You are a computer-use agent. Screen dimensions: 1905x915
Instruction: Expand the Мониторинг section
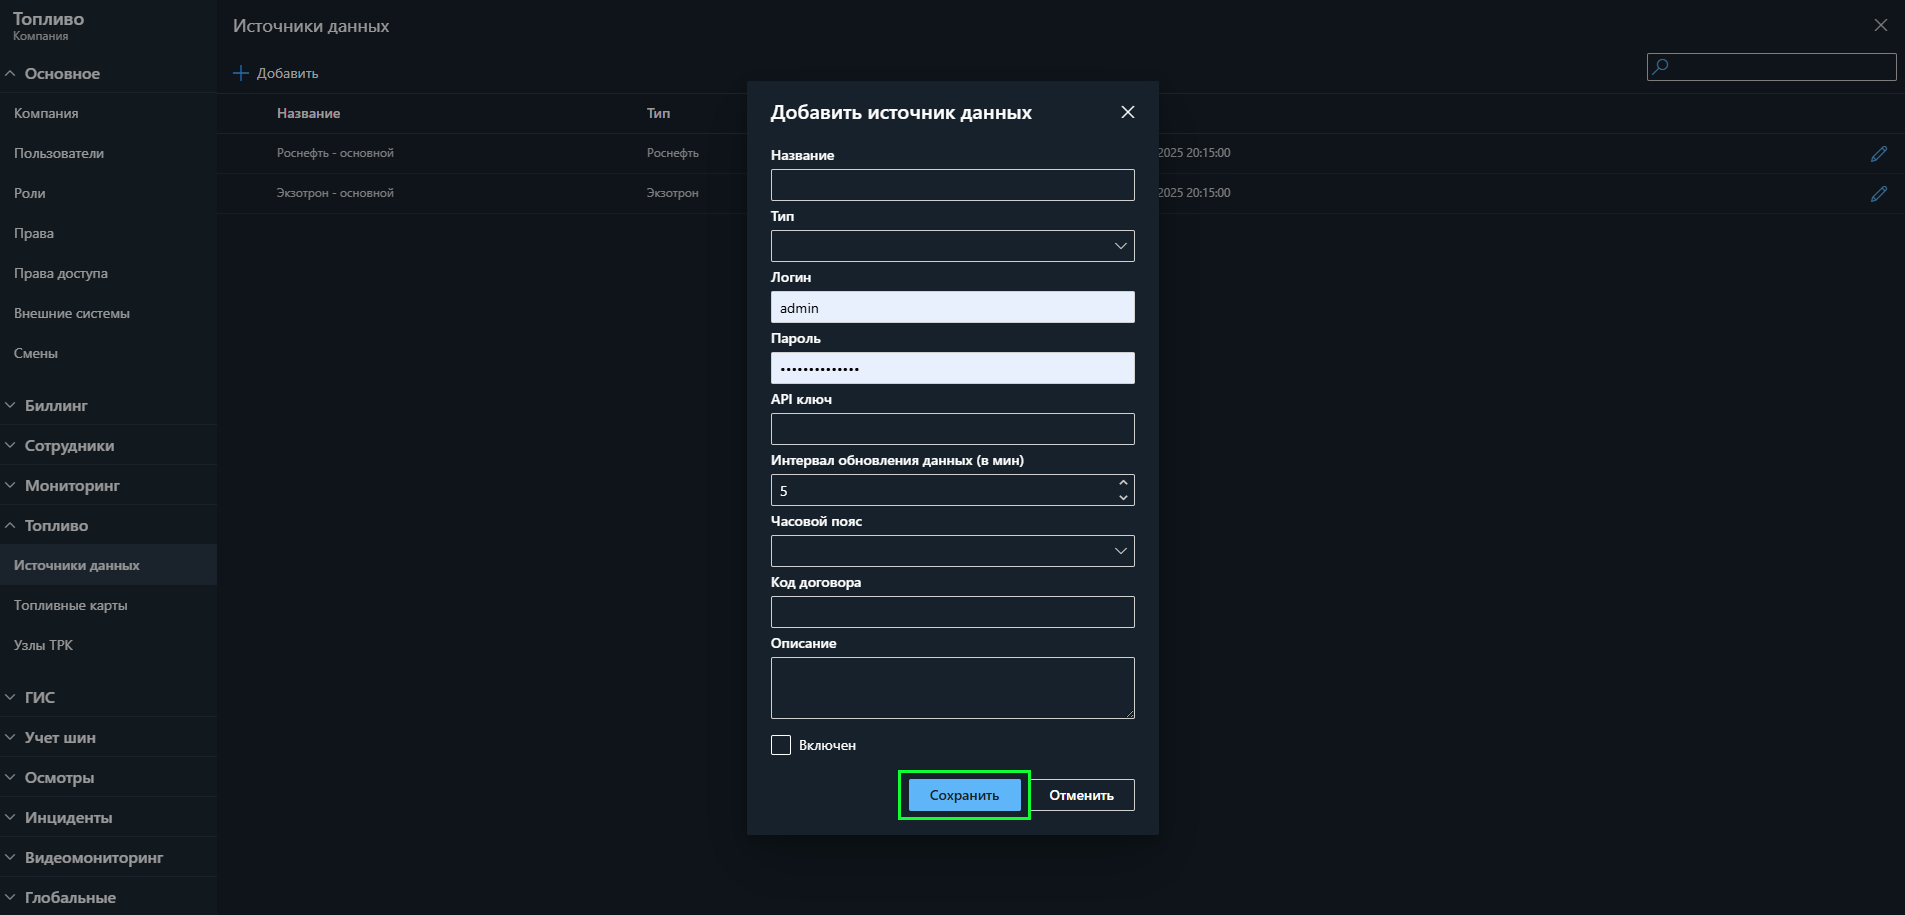coord(72,486)
